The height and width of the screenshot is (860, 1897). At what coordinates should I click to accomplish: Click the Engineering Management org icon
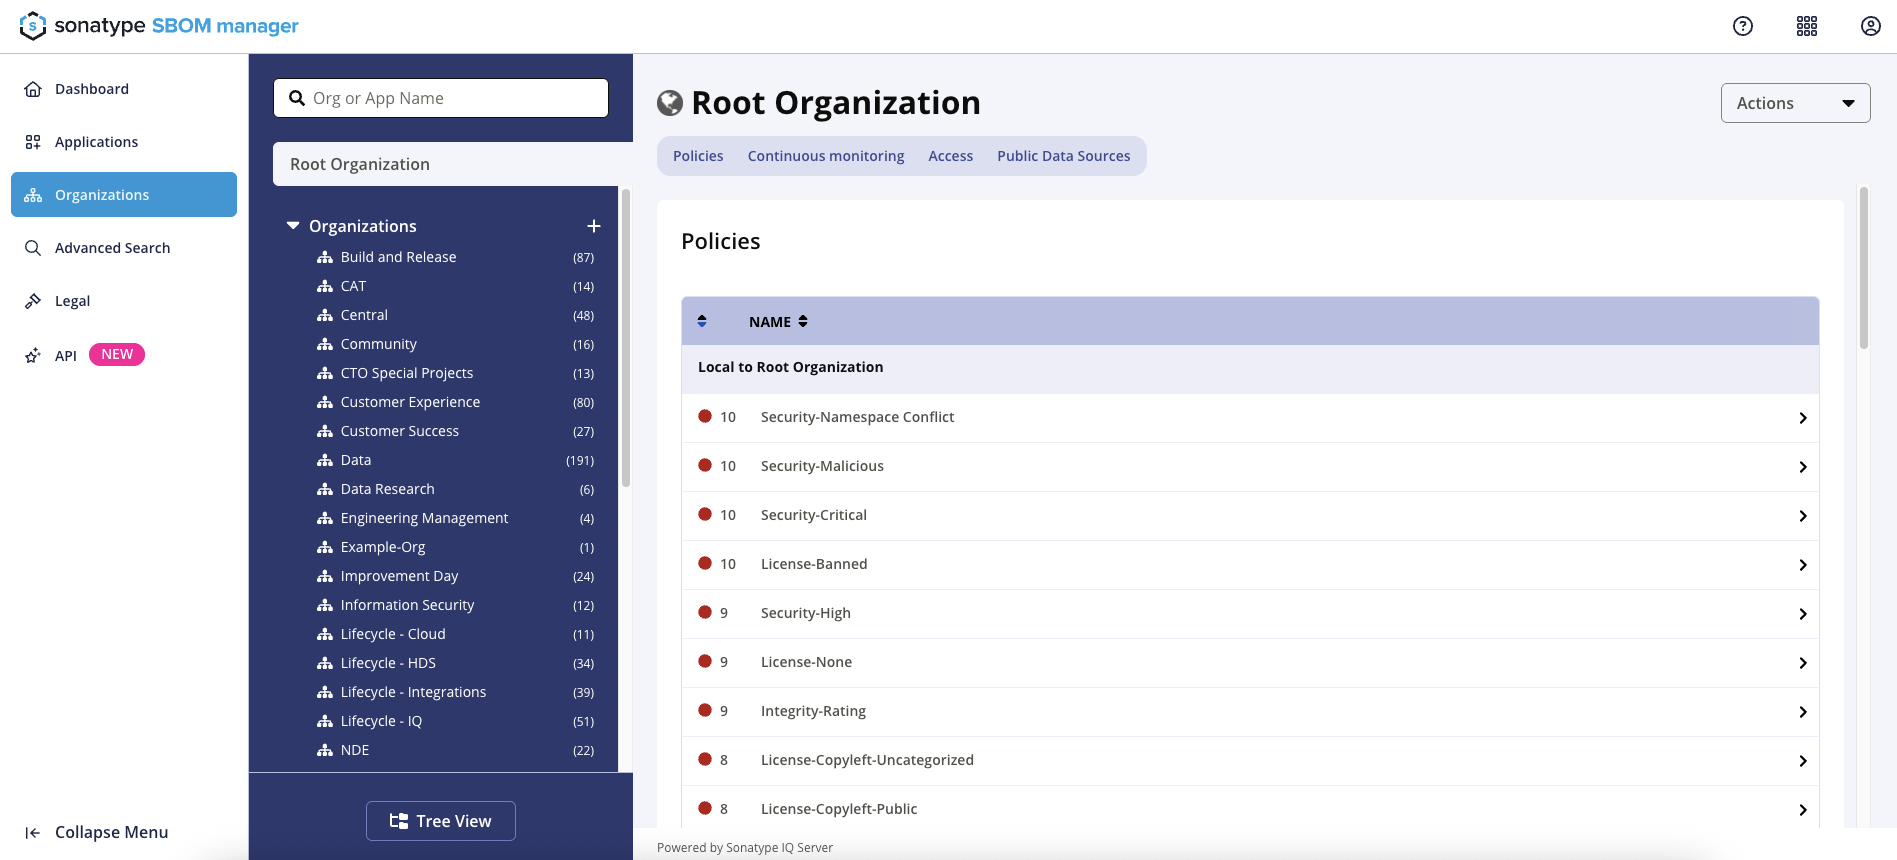click(x=325, y=518)
